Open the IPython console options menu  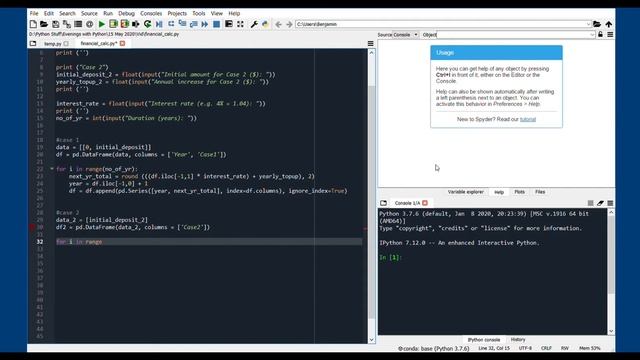click(610, 203)
